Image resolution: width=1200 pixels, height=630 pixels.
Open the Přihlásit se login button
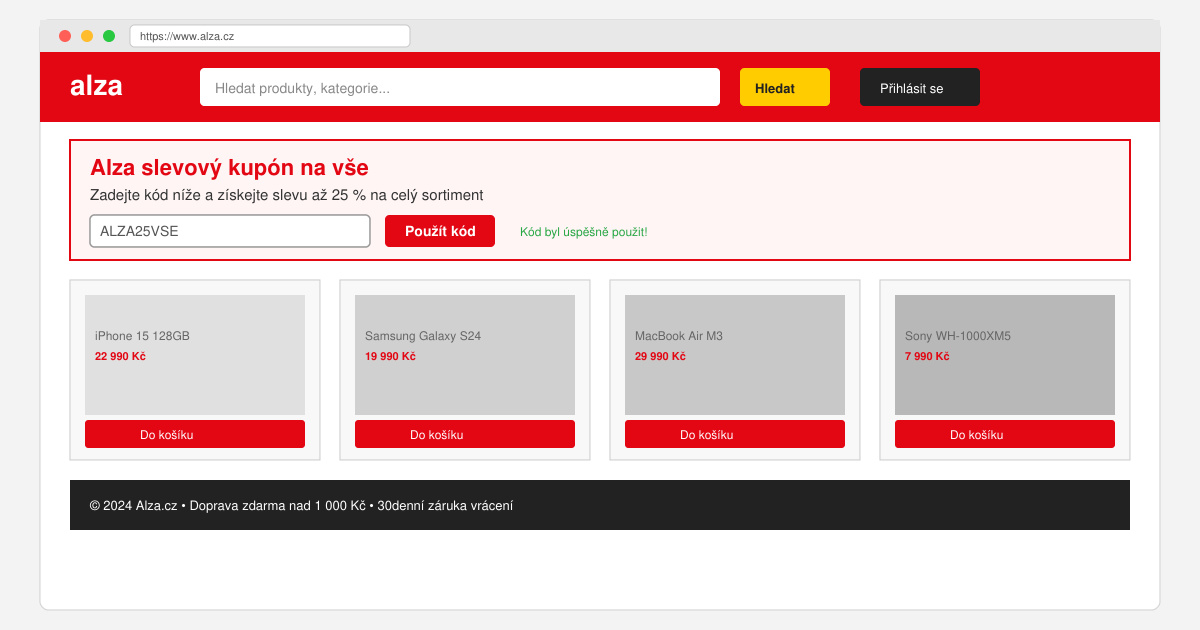[920, 87]
